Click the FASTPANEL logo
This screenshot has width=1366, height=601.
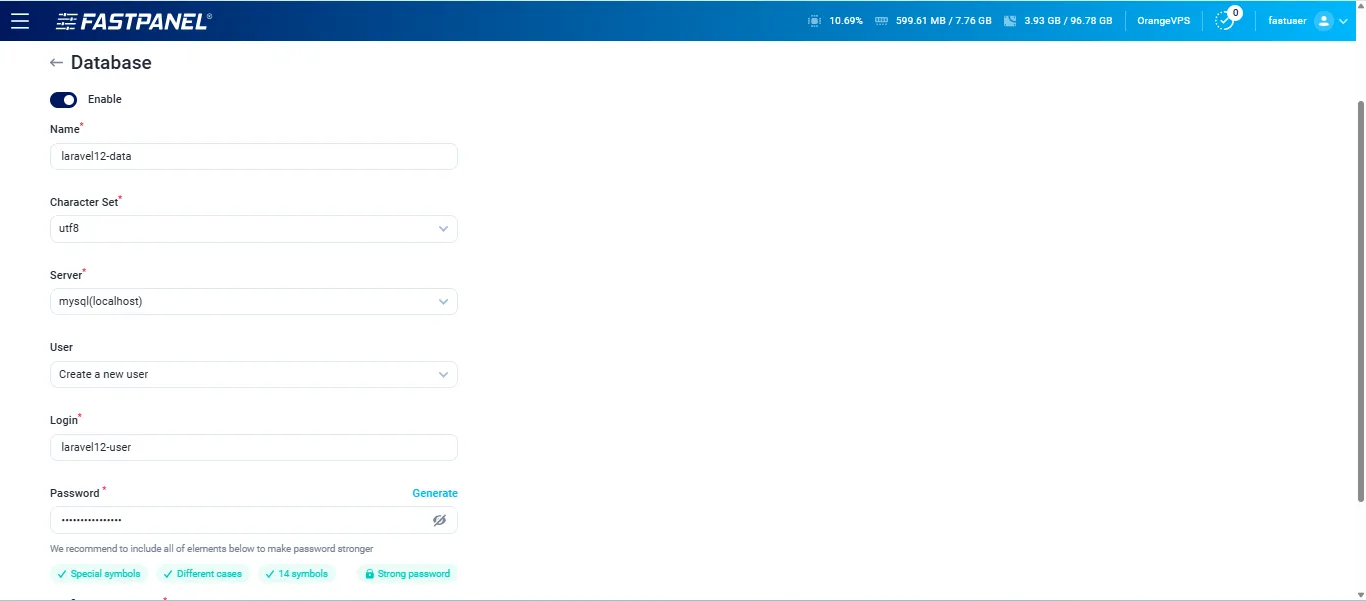coord(134,21)
